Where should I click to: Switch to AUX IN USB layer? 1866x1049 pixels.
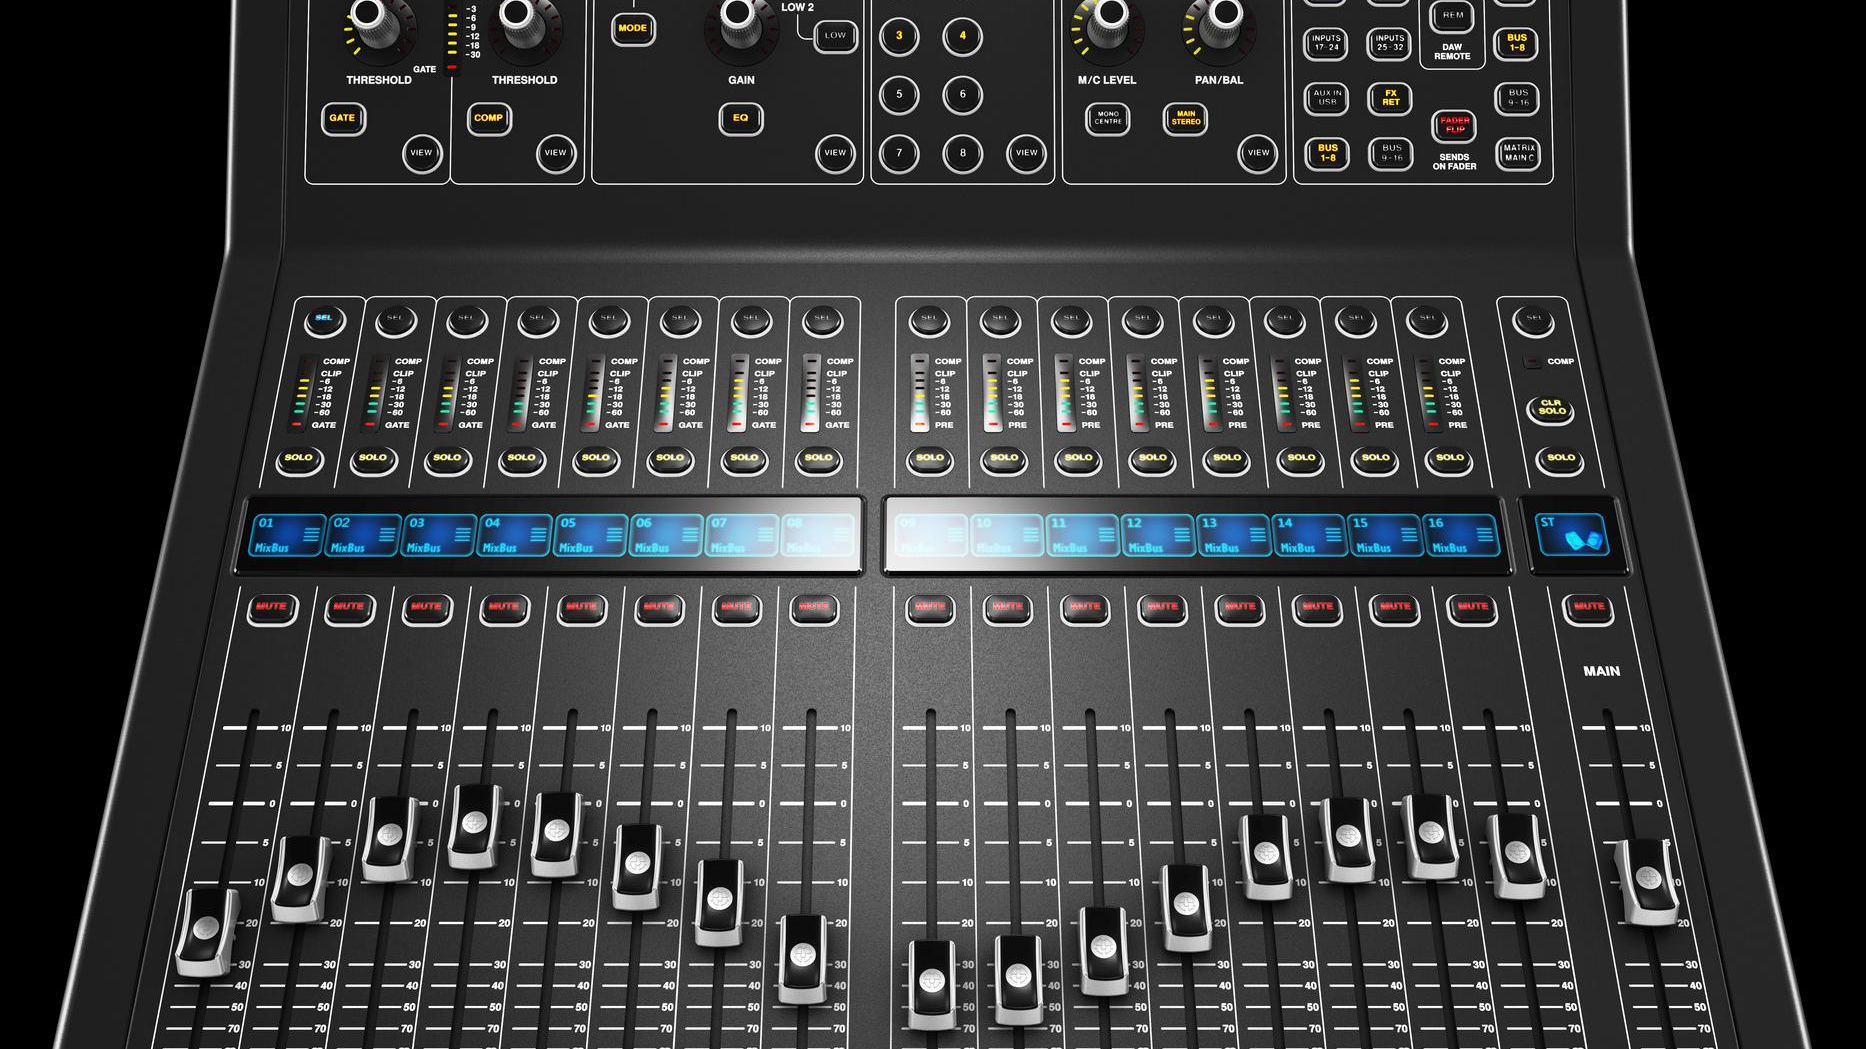1327,98
